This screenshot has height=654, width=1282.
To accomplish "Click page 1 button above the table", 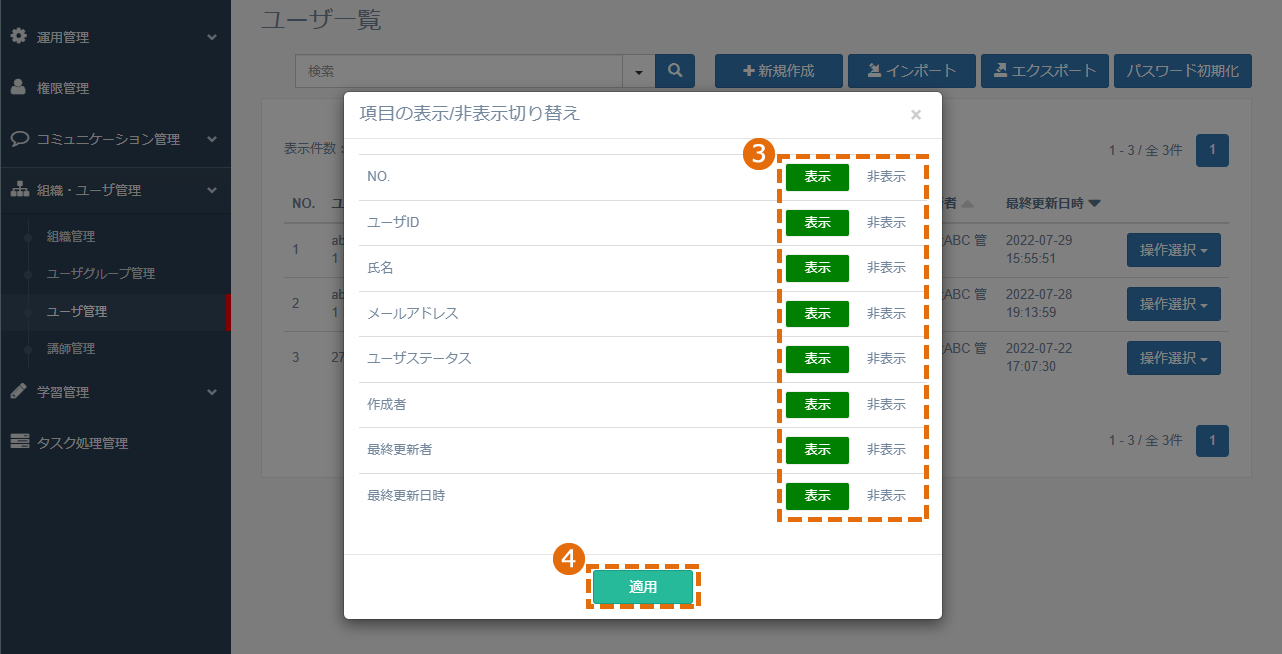I will [1212, 150].
